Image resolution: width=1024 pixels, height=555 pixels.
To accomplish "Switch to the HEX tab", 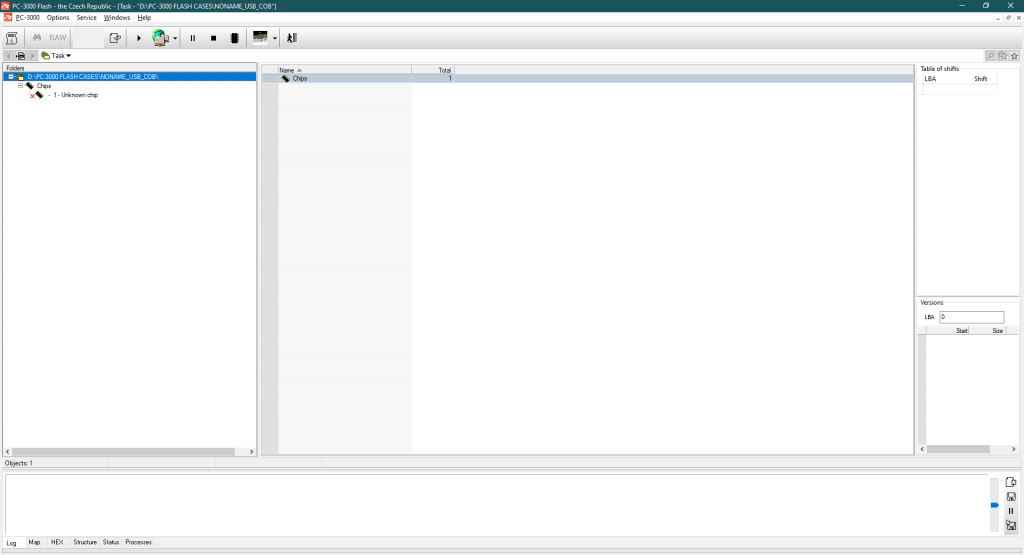I will tap(57, 542).
